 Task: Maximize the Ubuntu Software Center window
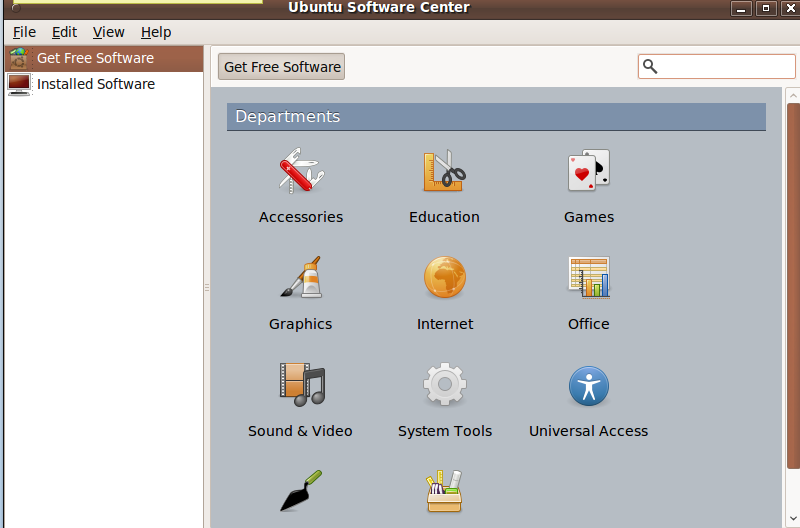click(x=766, y=8)
